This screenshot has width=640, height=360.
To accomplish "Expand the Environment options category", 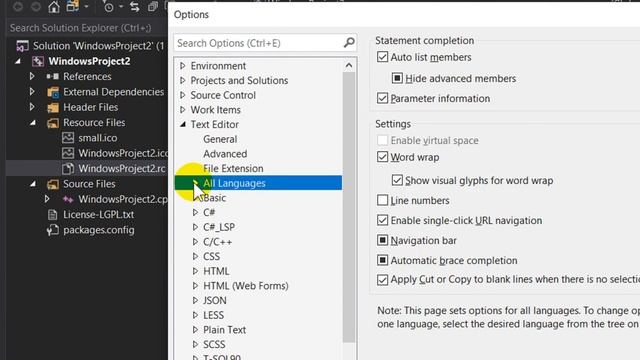I will click(182, 66).
